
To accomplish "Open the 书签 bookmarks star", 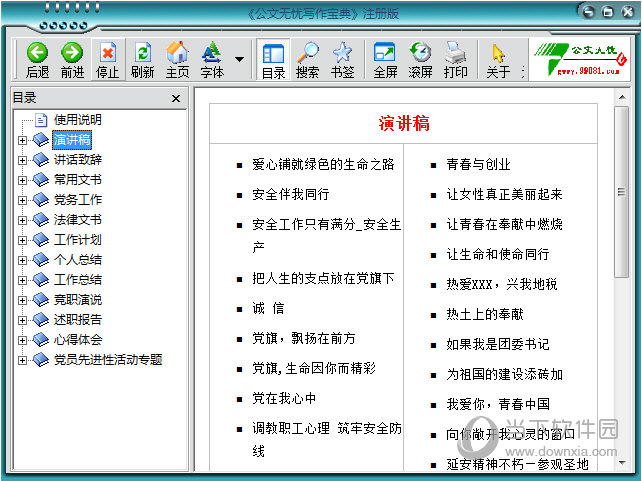I will (342, 60).
